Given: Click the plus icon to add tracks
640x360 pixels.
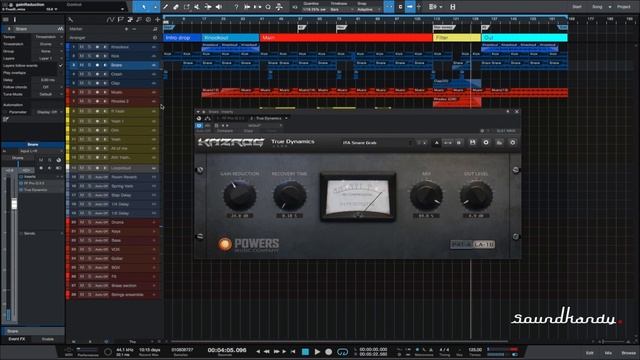Looking at the screenshot, I should point(158,20).
